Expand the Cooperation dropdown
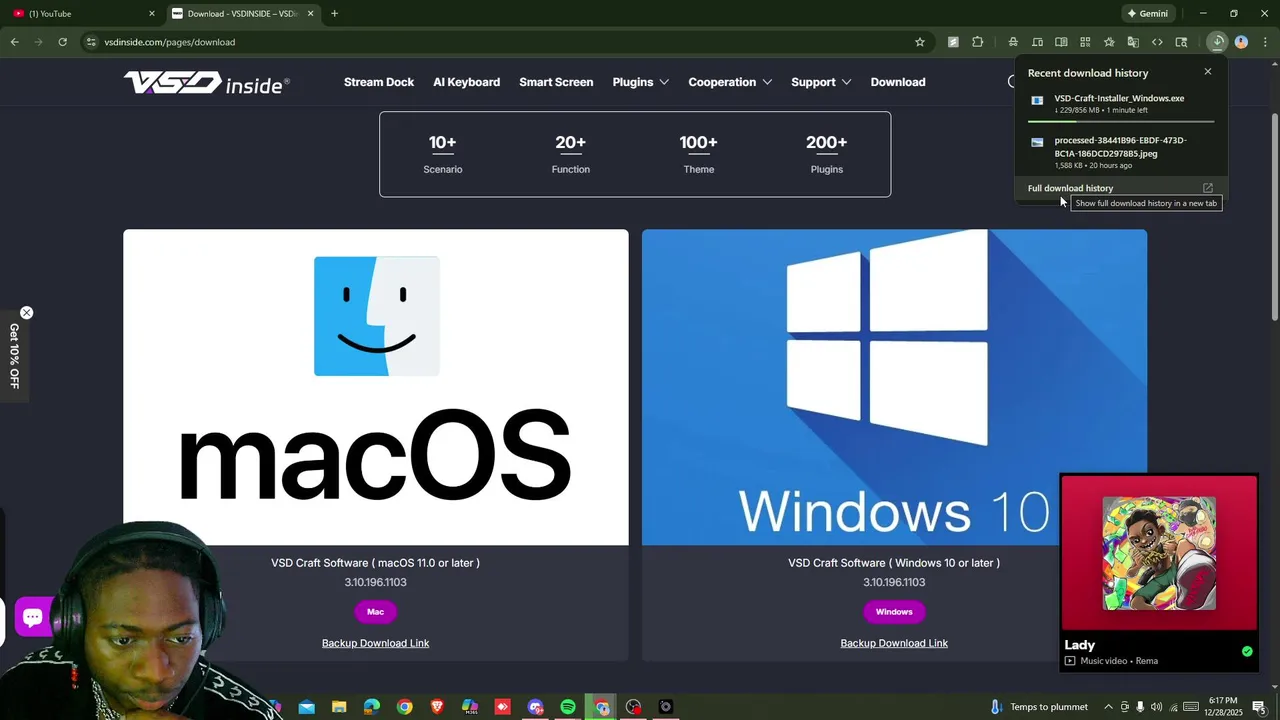 730,82
